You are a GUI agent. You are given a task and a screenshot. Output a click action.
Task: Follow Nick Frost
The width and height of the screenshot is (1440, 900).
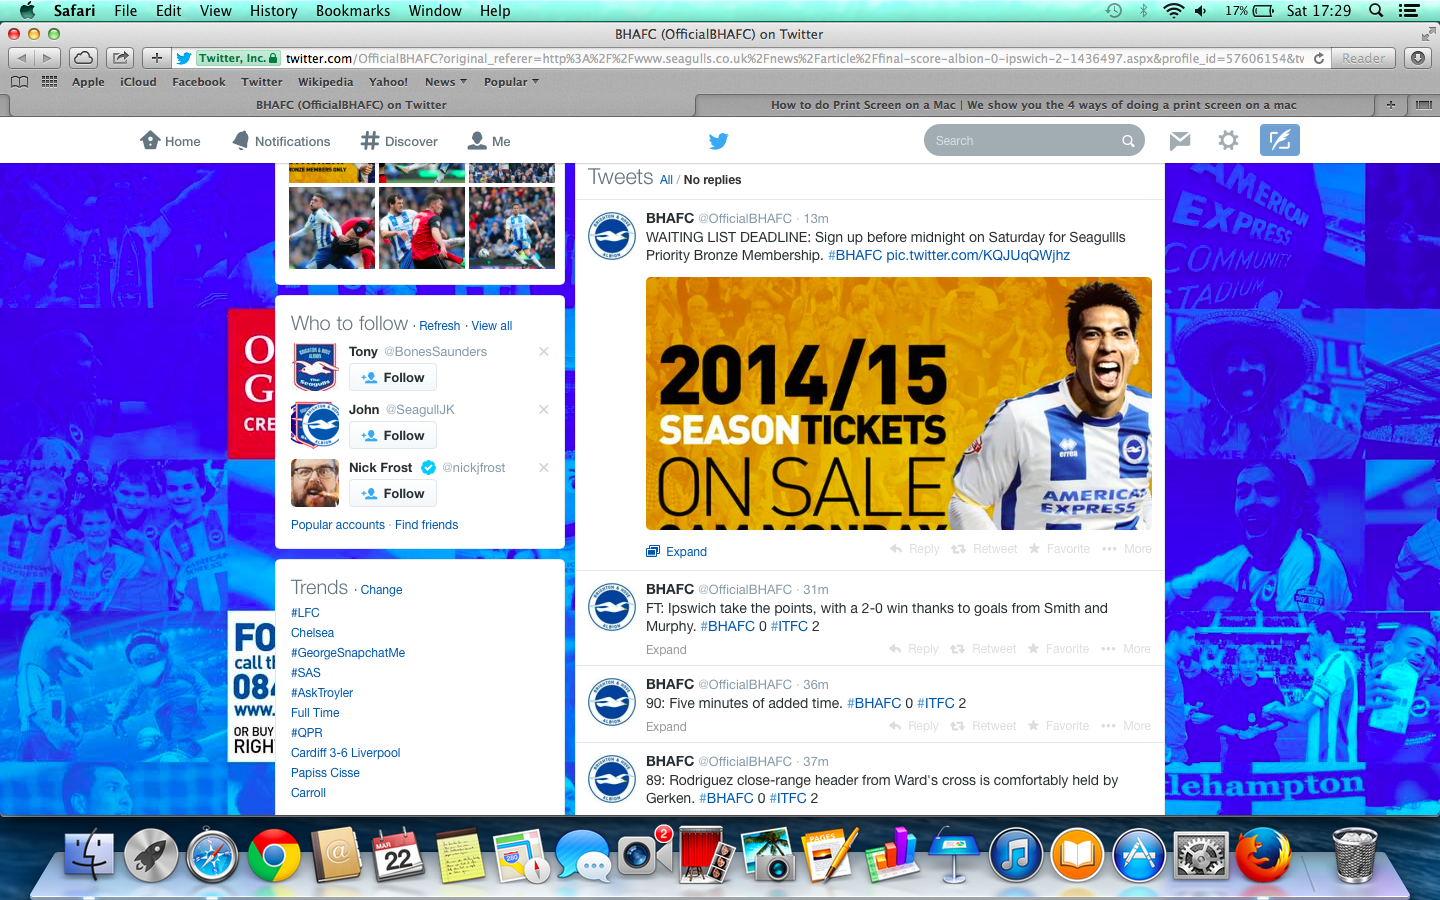click(x=393, y=494)
